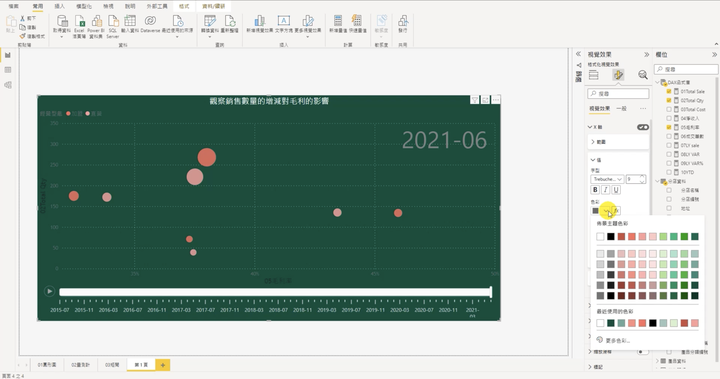Switch to Model view in left sidebar
720x379 pixels.
[x=8, y=85]
